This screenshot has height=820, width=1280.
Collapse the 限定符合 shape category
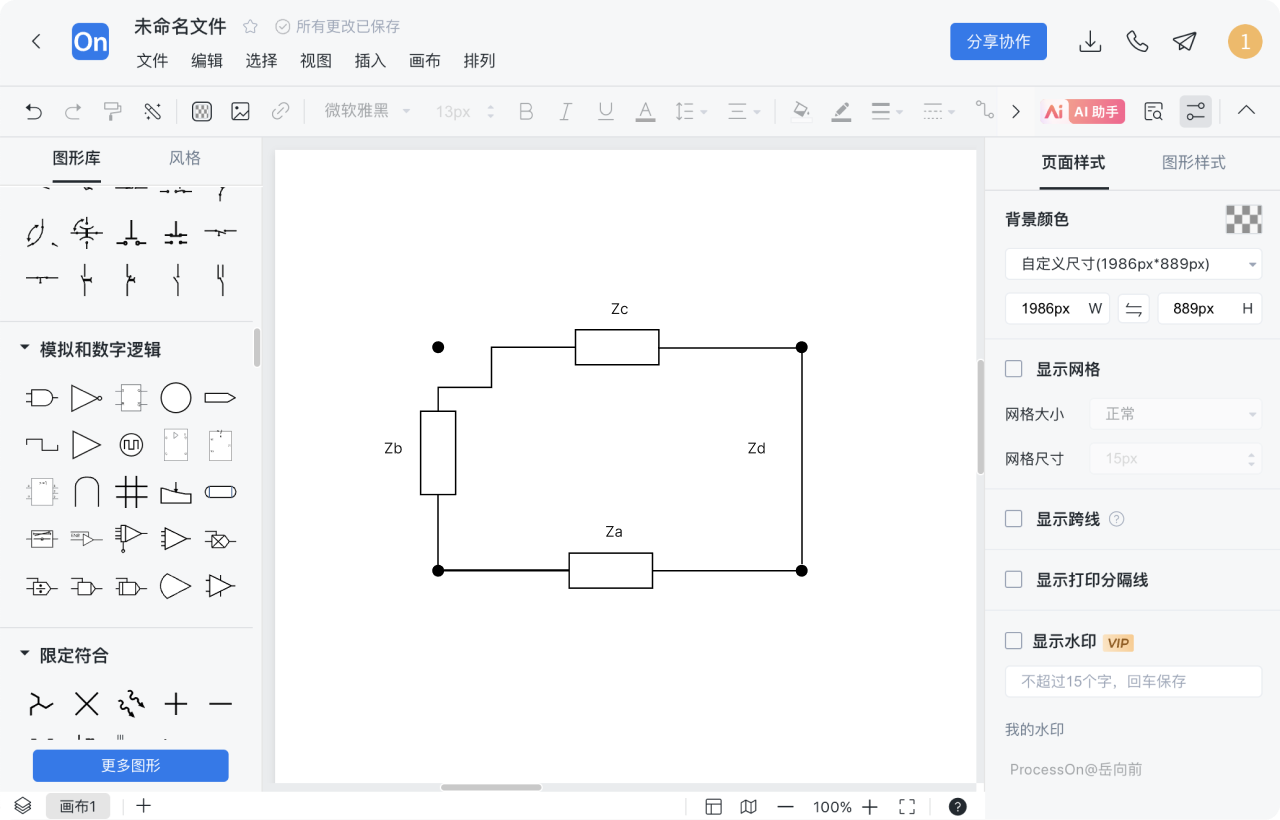[x=25, y=655]
